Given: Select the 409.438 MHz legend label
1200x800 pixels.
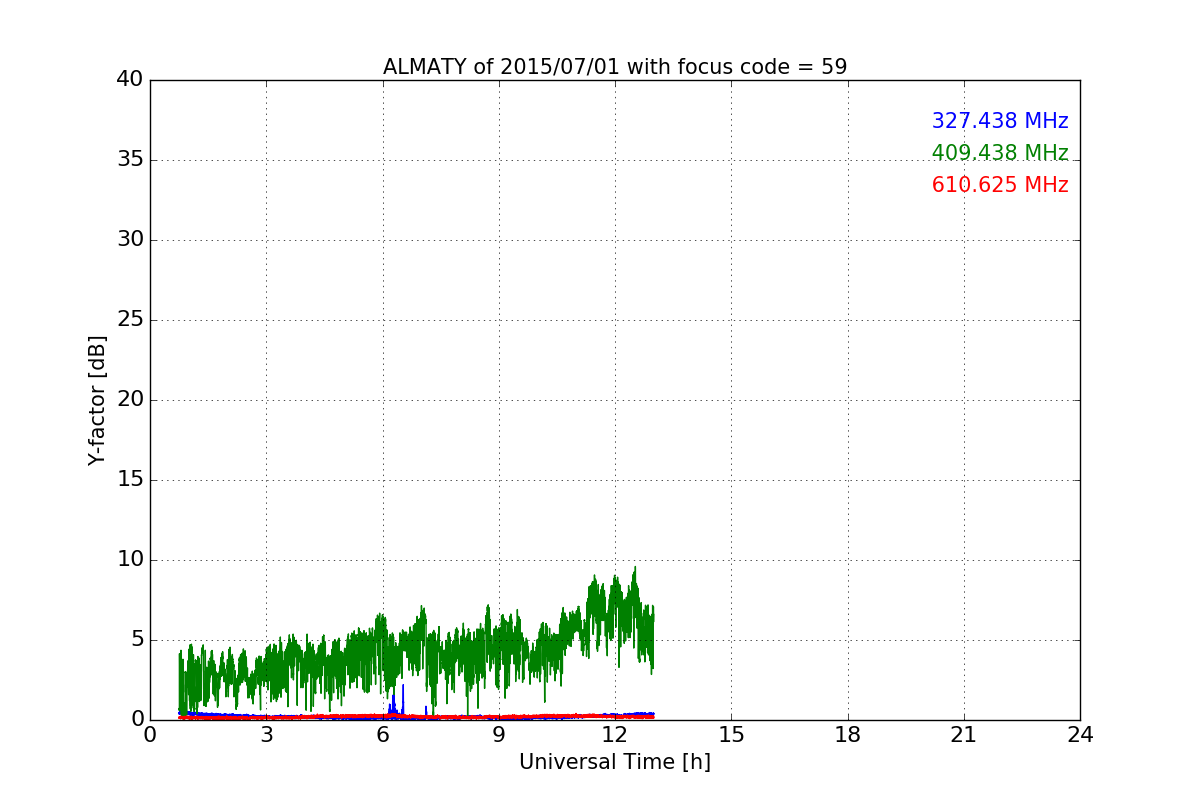Looking at the screenshot, I should pos(1000,153).
